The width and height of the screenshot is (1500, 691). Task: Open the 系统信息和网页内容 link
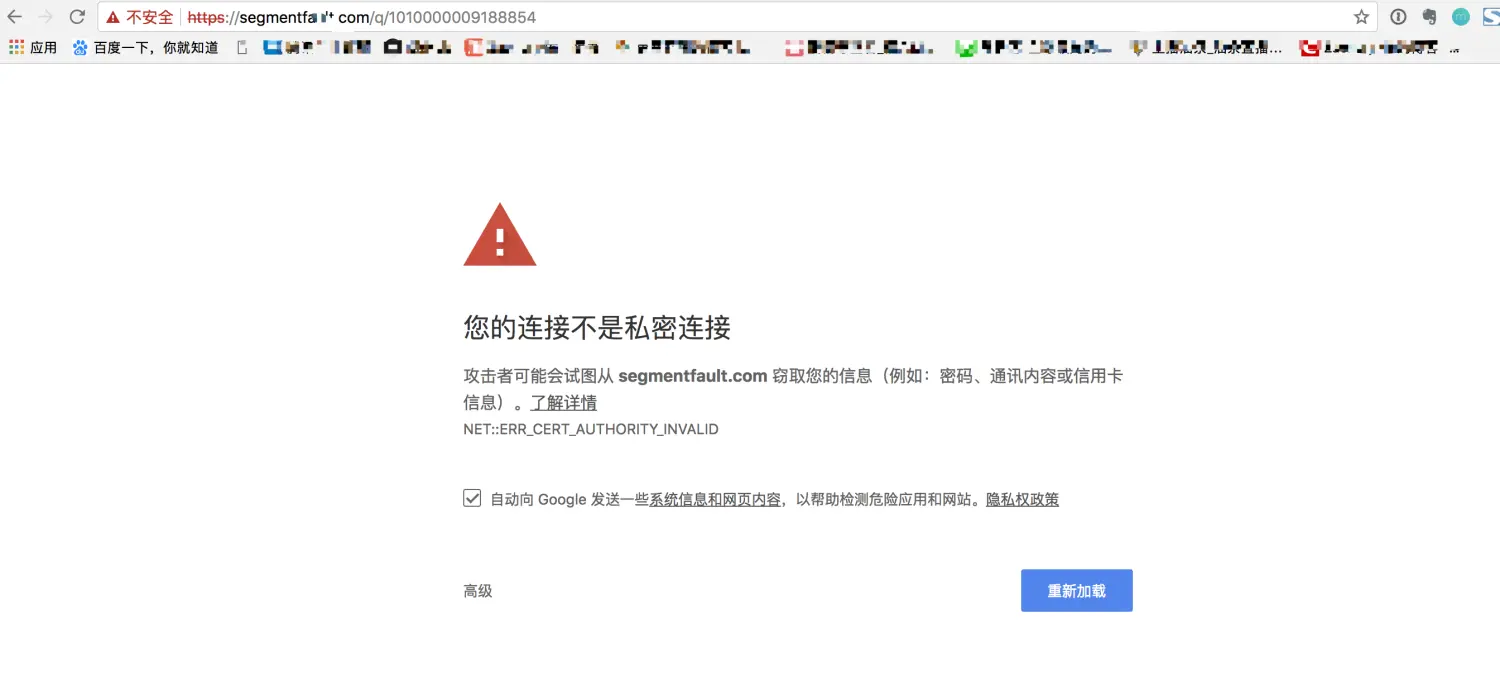coord(715,499)
